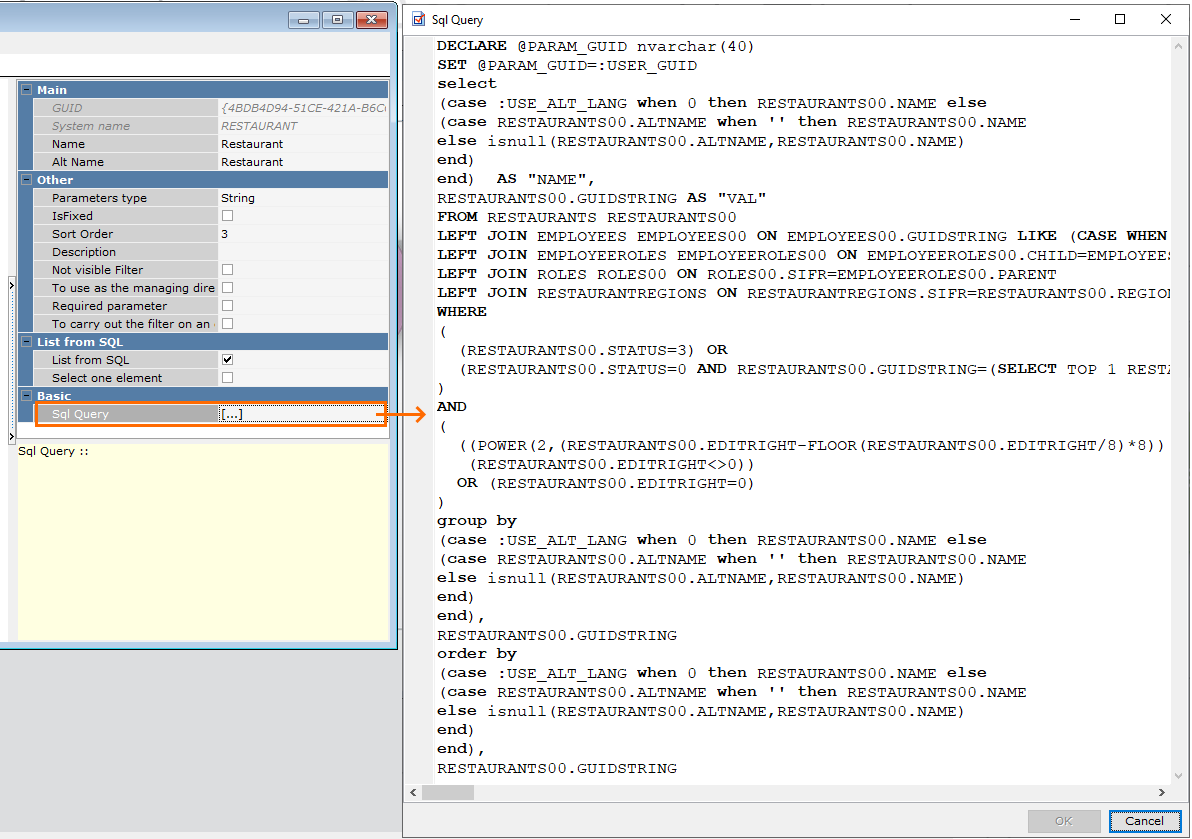Toggle To carry out the filter checkbox
1192x839 pixels.
(x=227, y=324)
